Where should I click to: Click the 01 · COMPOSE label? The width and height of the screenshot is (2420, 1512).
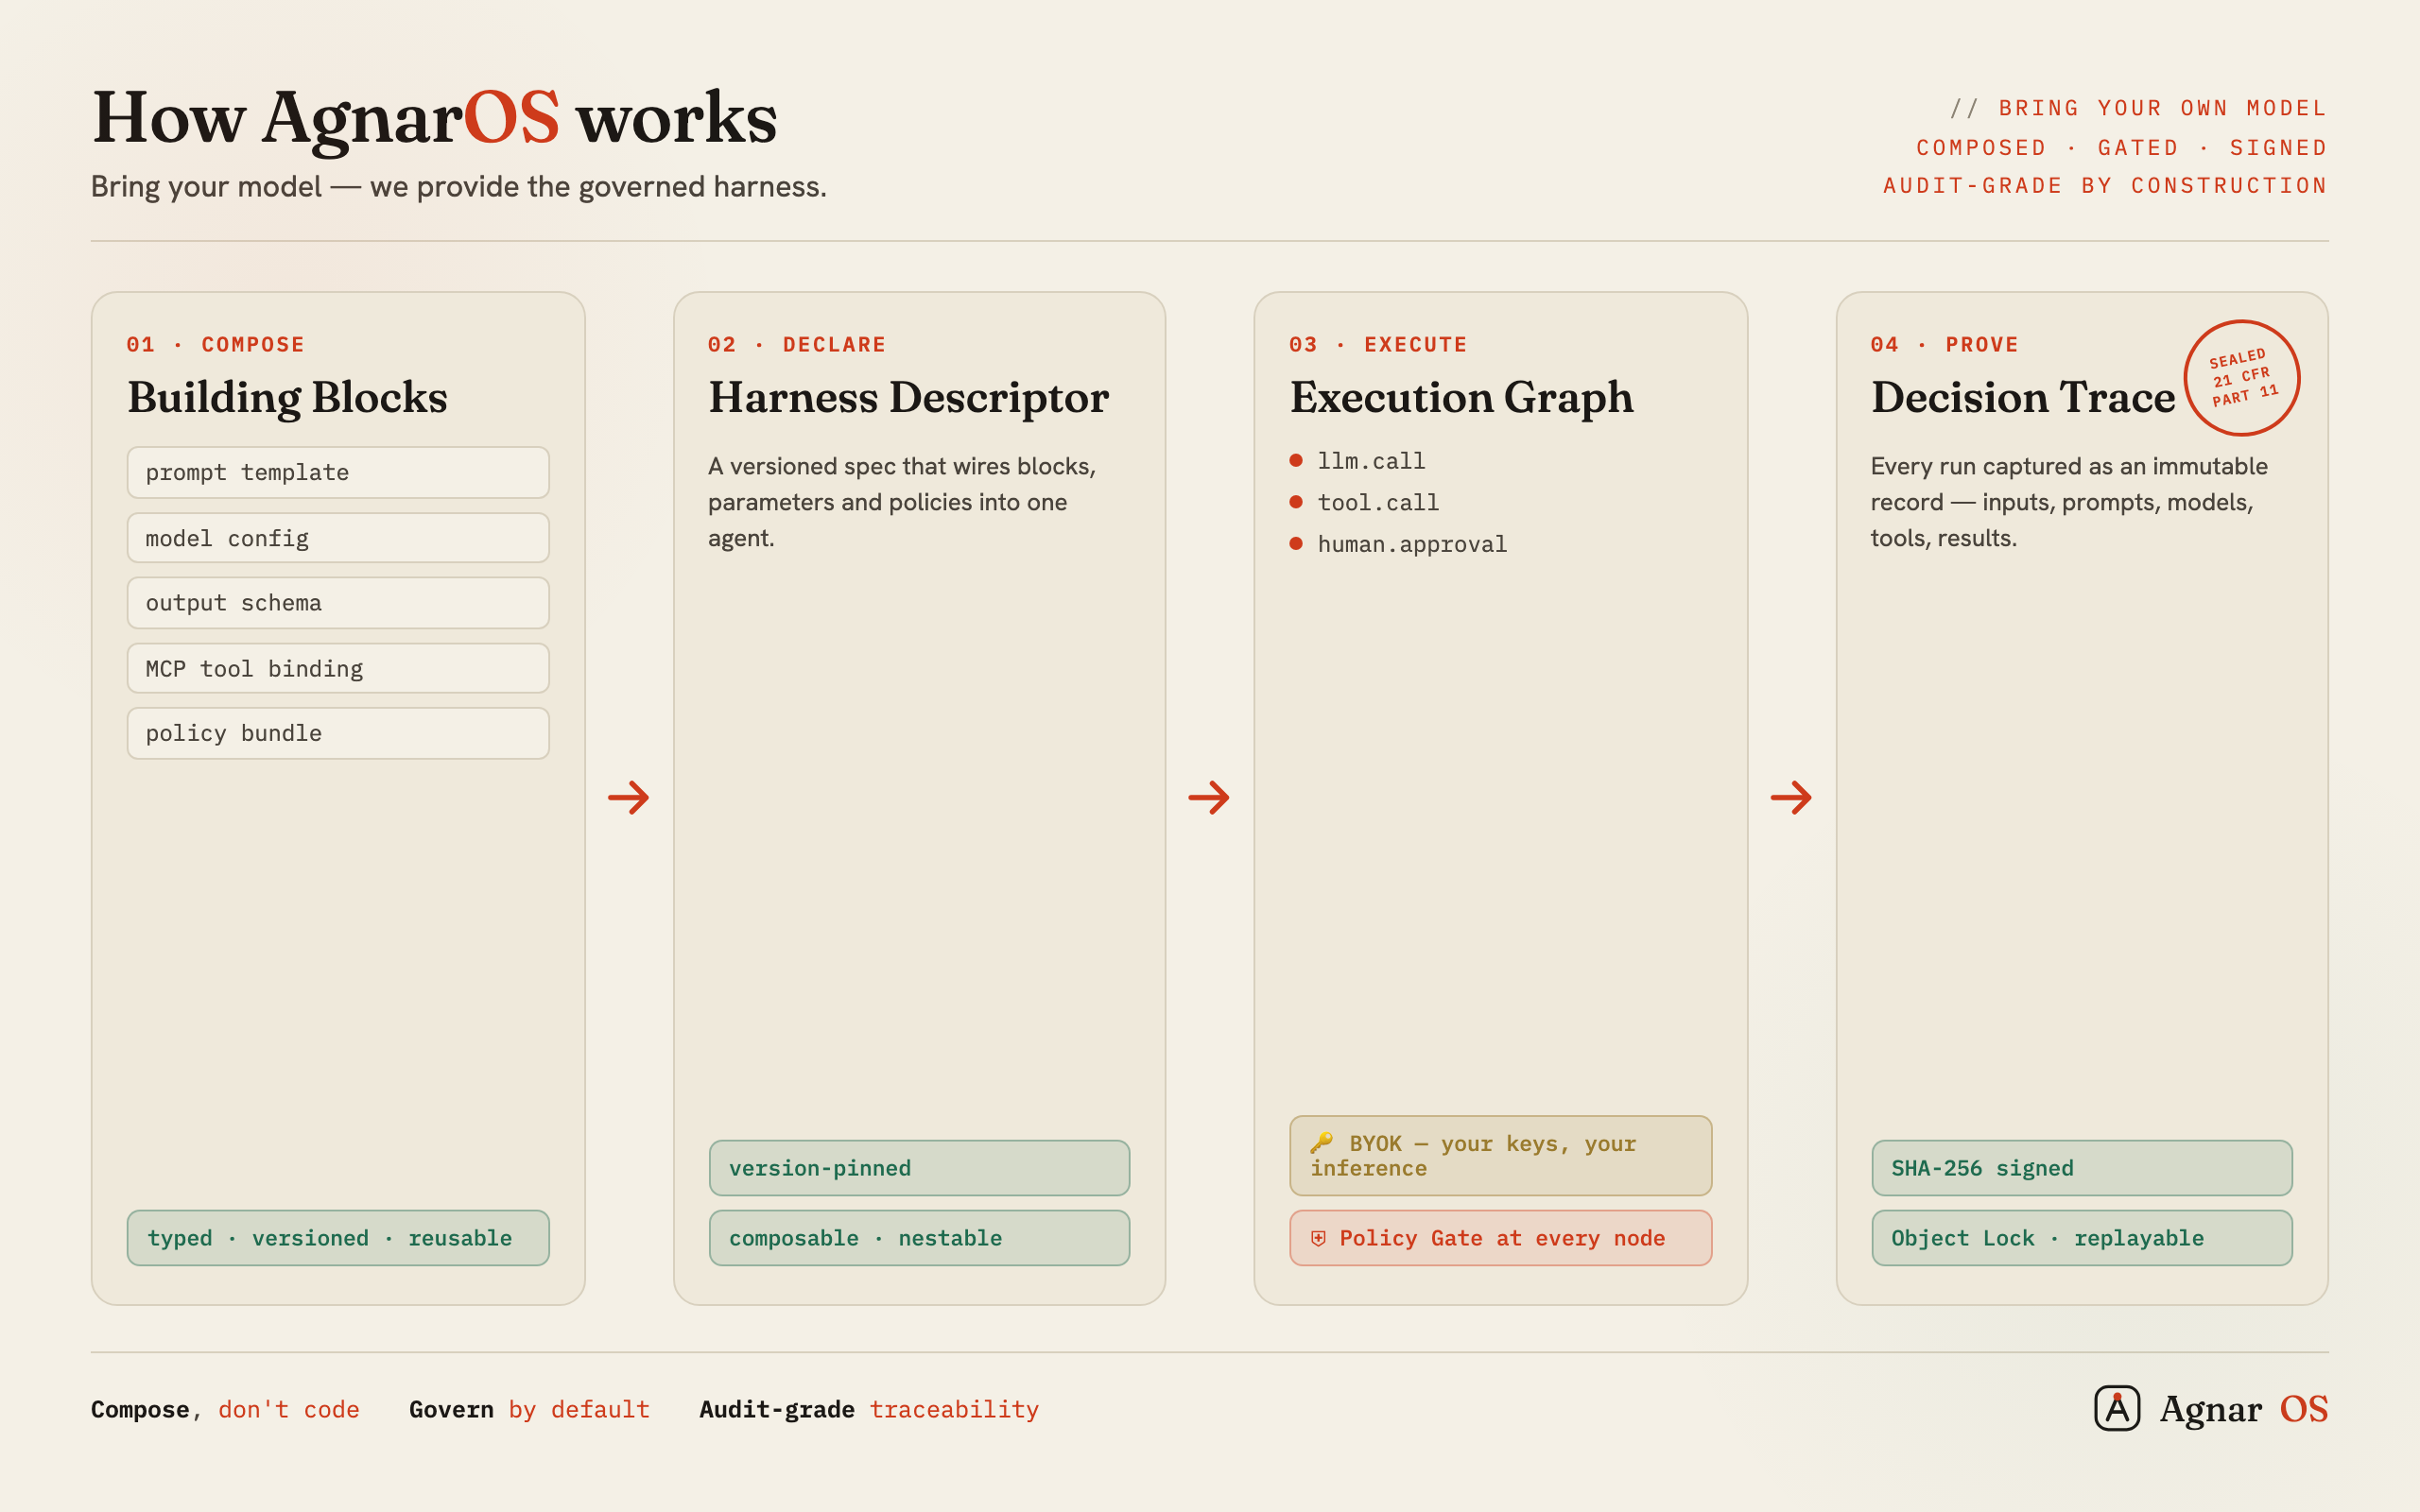(215, 344)
